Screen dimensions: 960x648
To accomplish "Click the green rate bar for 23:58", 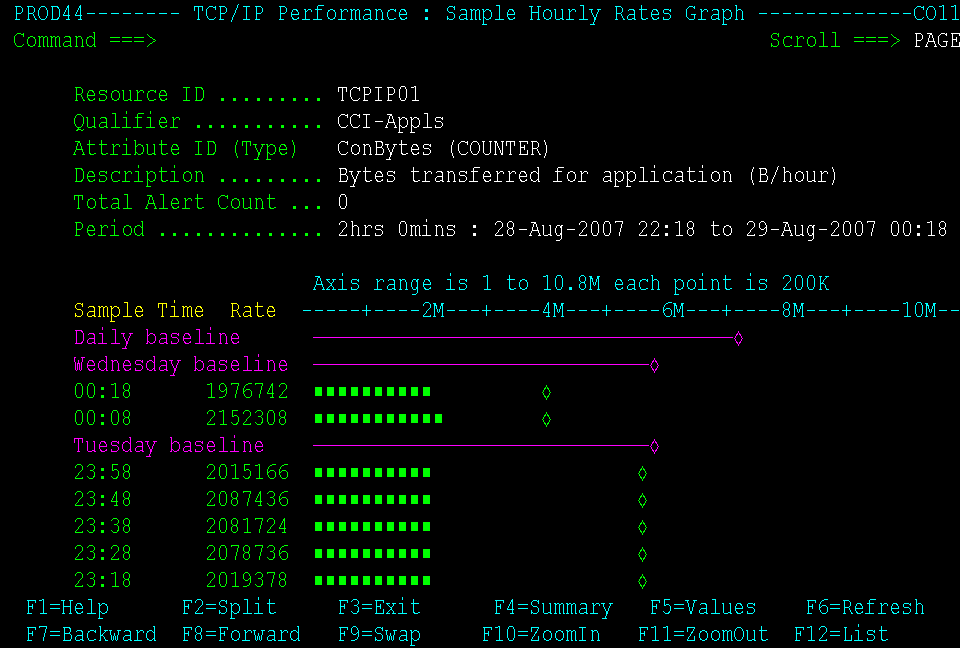I will [370, 472].
